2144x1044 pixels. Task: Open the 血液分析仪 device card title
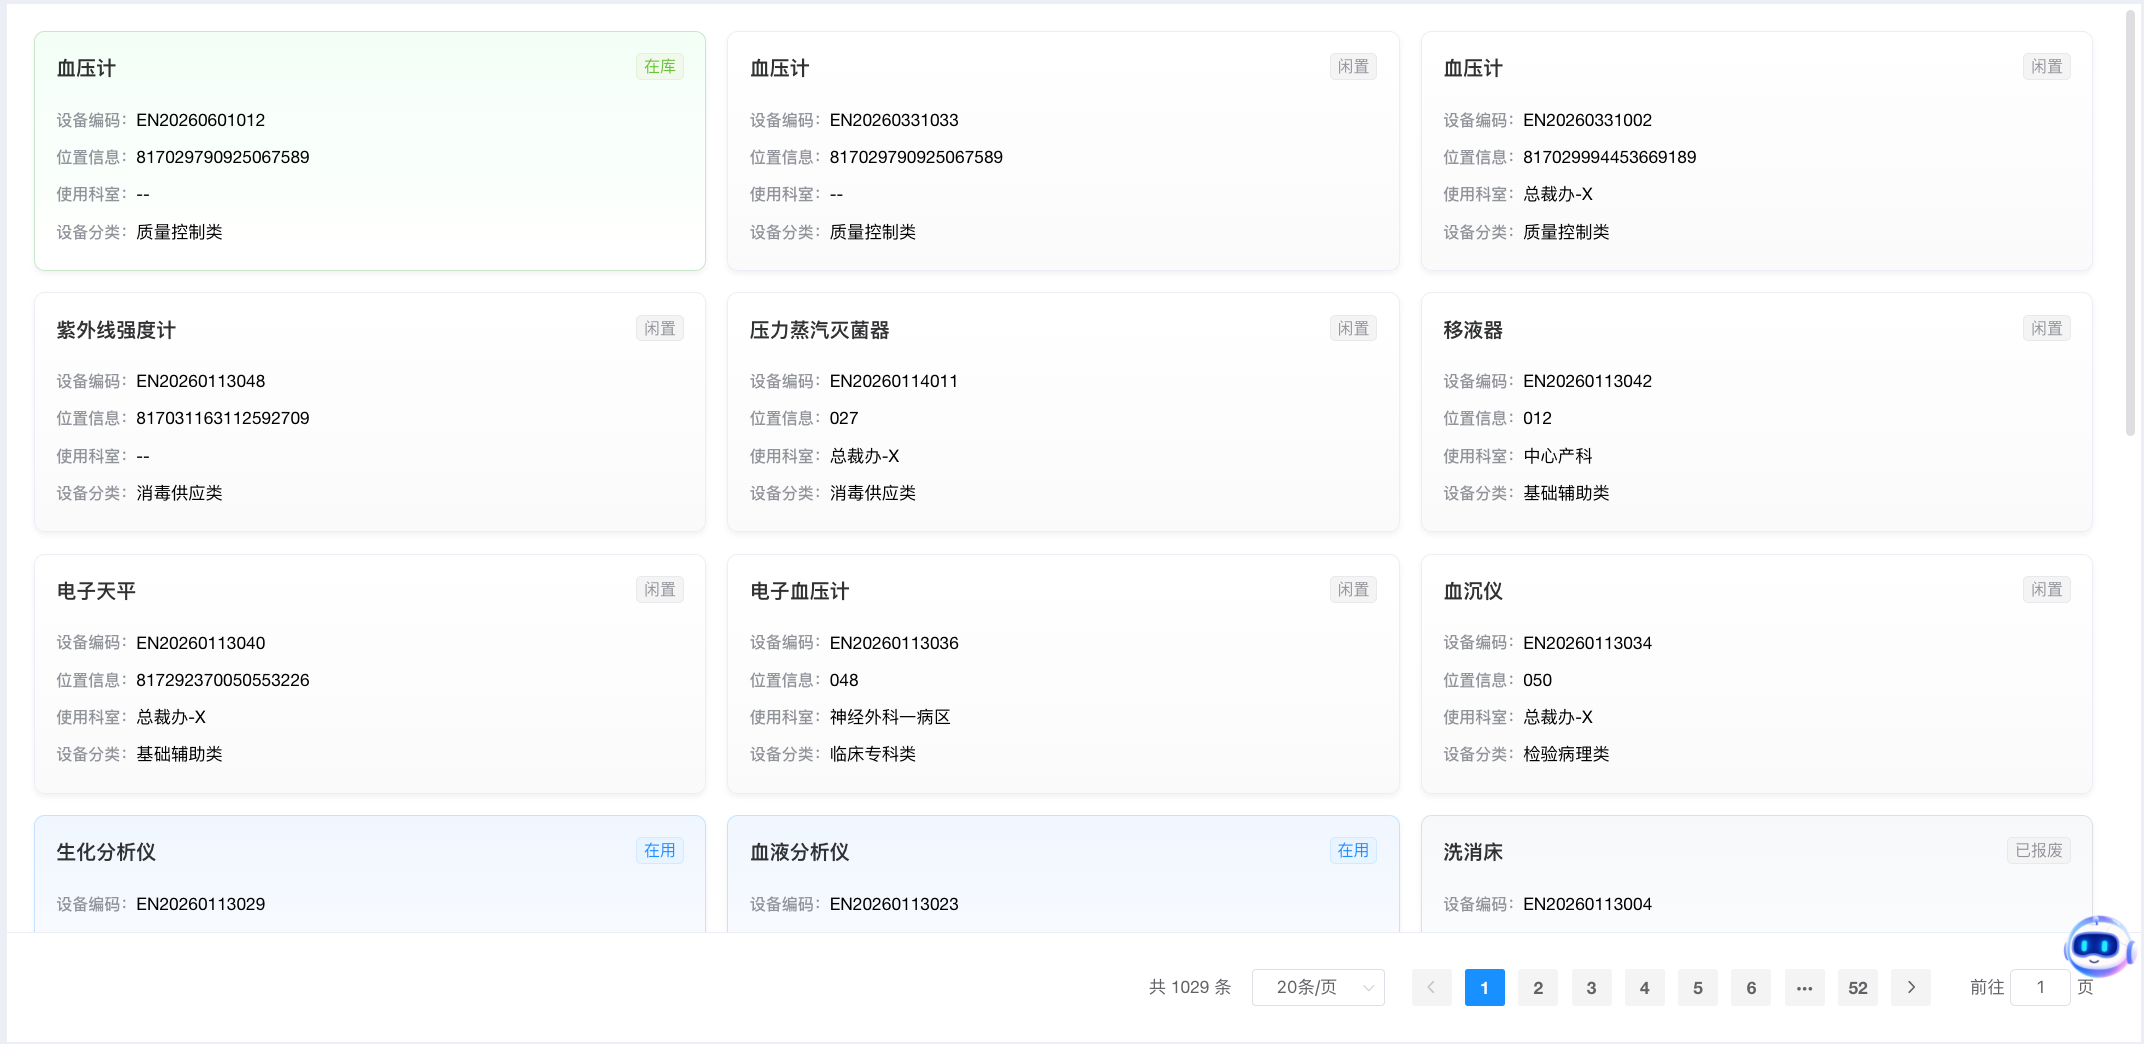tap(799, 852)
